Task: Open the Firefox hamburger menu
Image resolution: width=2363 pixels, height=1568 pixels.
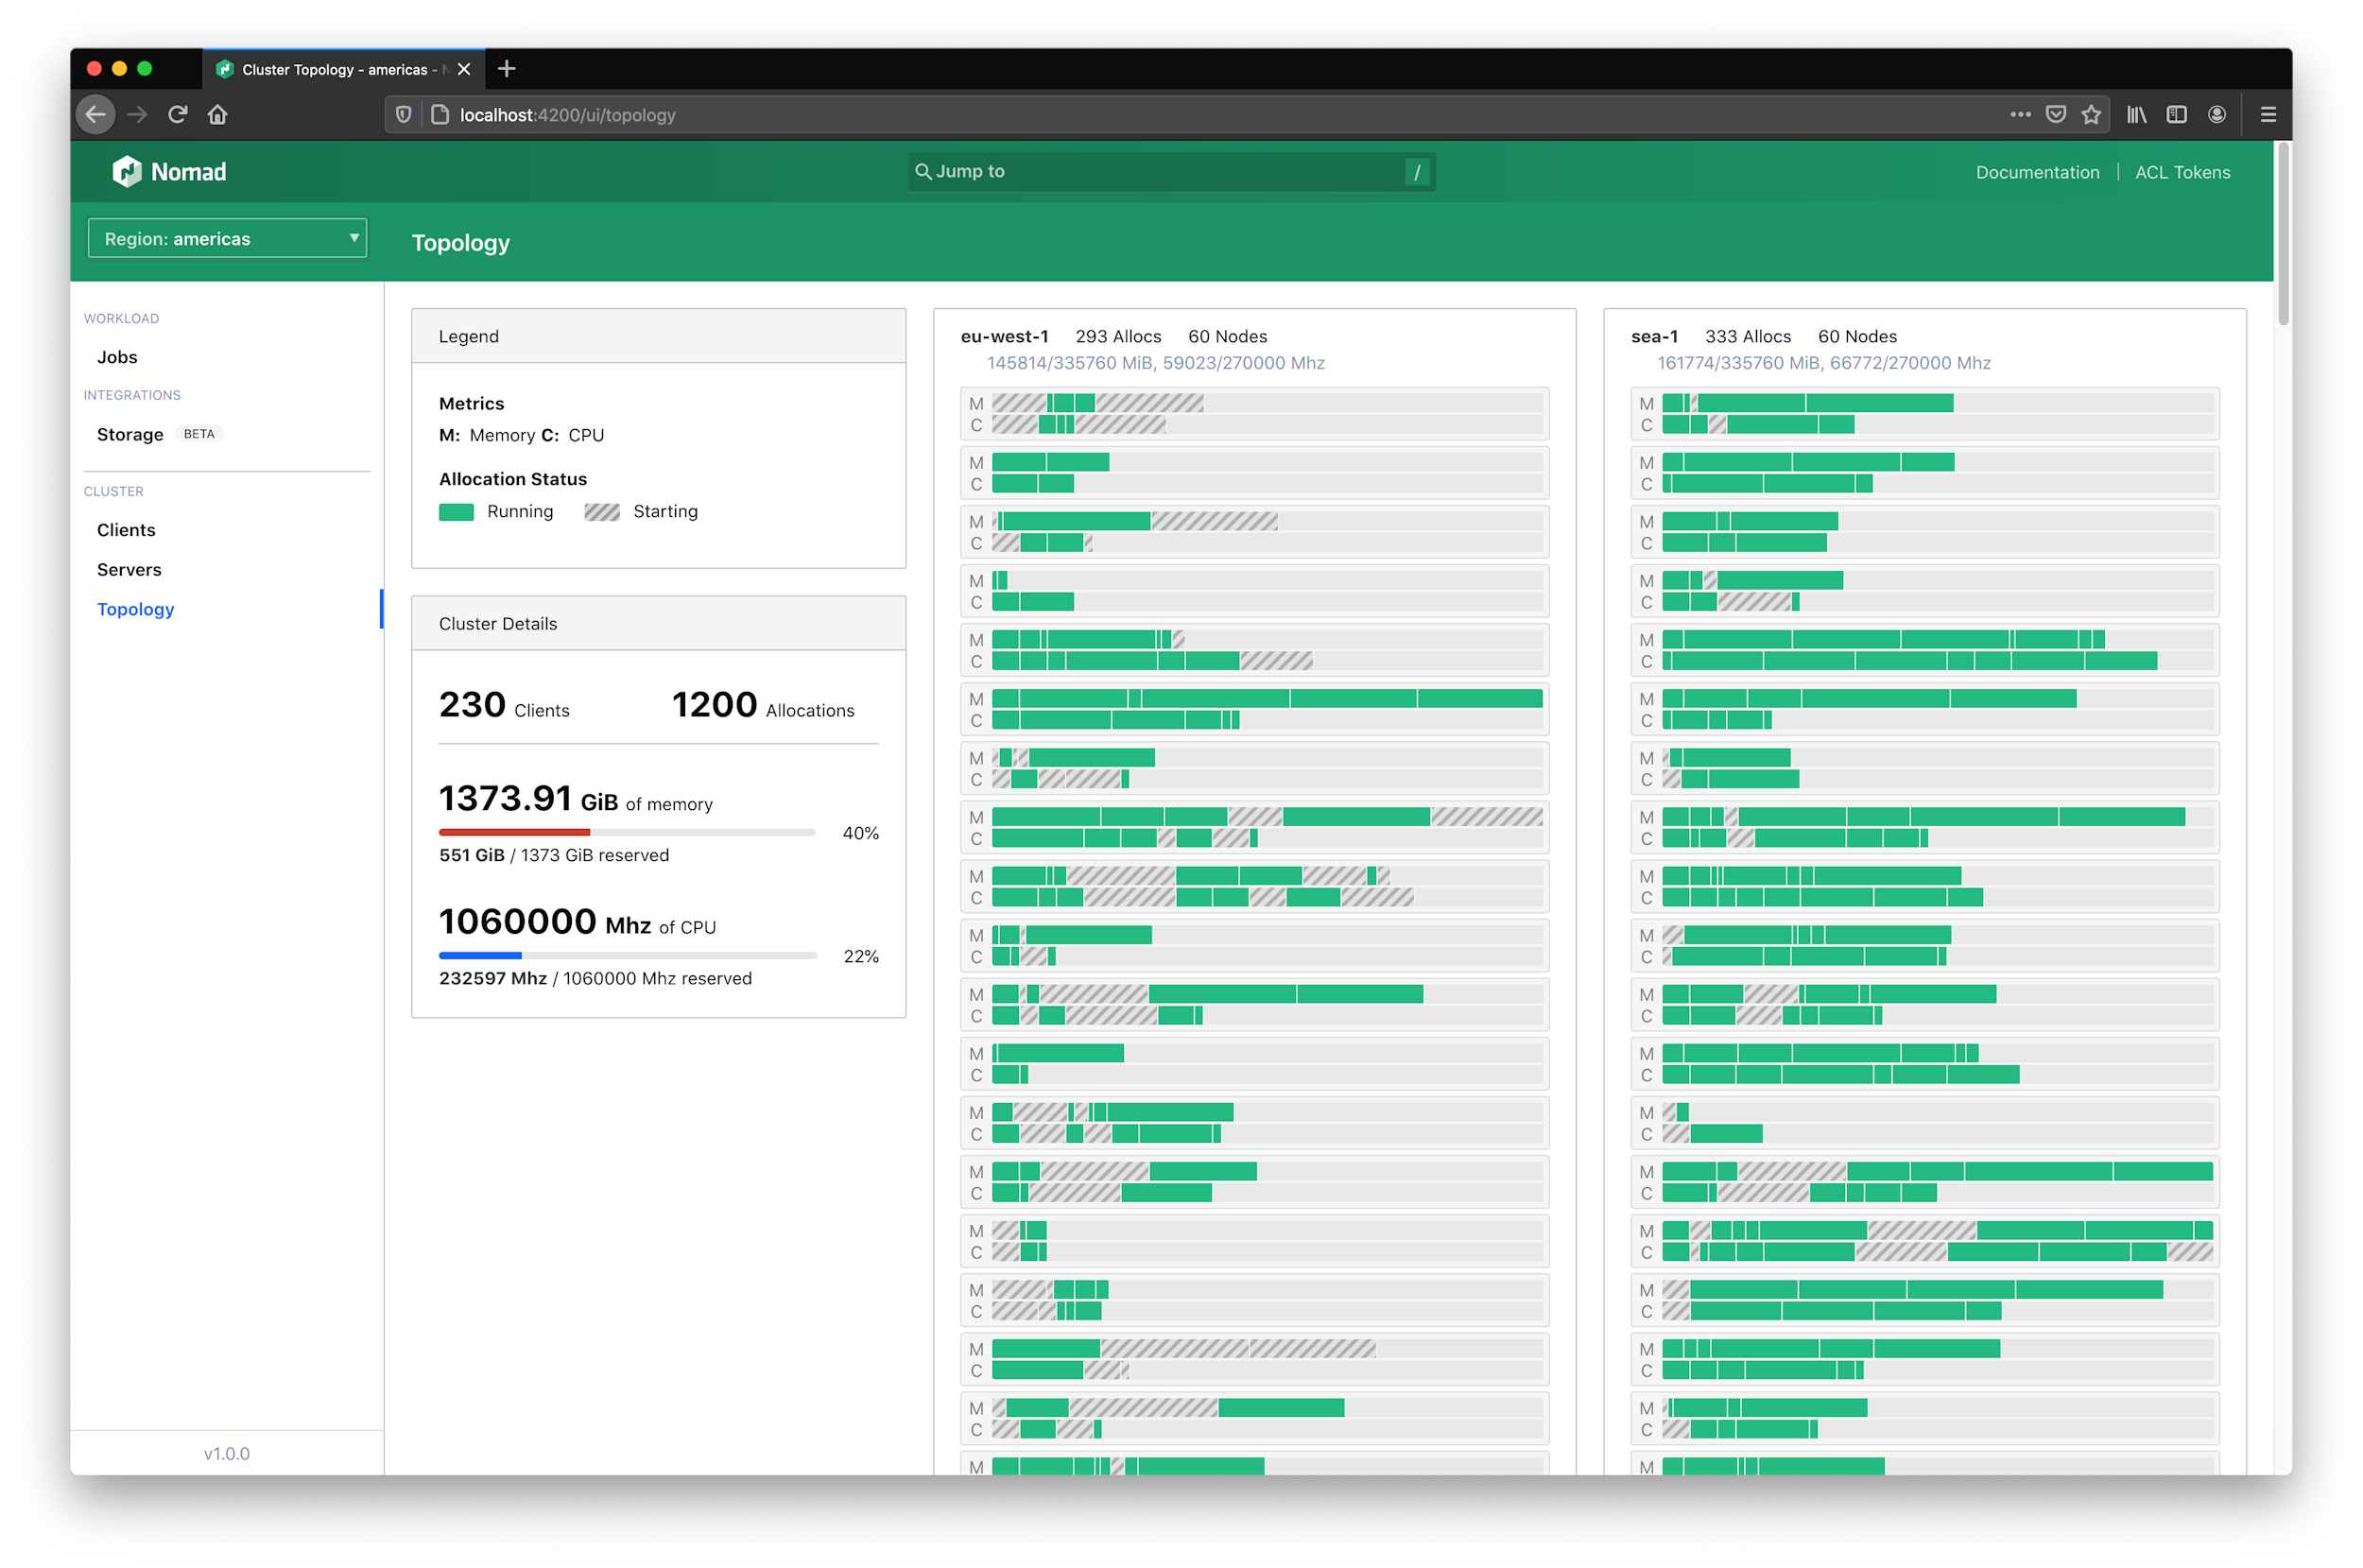Action: tap(2268, 114)
